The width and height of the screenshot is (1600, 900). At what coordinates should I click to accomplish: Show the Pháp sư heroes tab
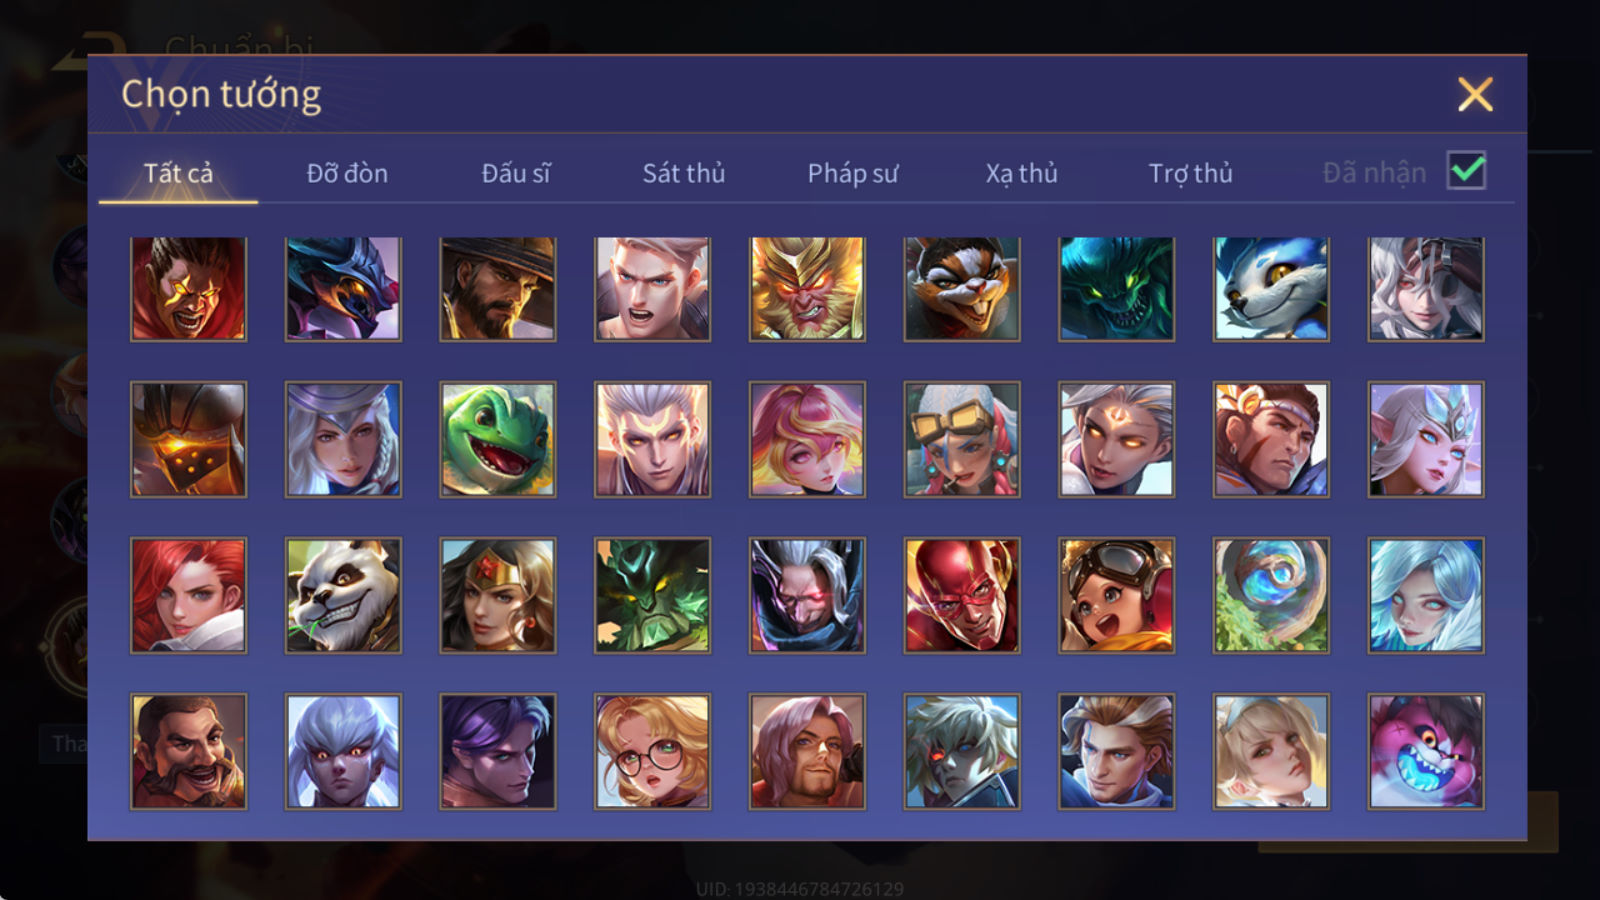click(x=853, y=173)
